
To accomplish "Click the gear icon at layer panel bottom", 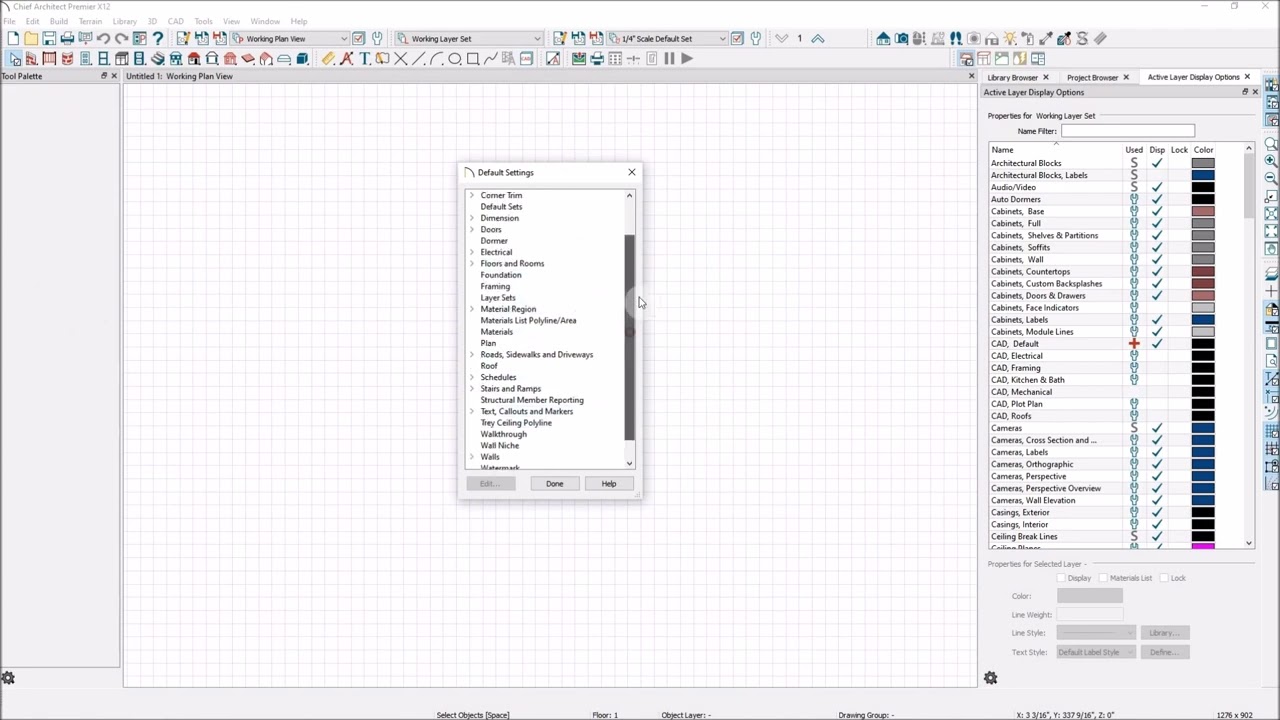I will (990, 678).
